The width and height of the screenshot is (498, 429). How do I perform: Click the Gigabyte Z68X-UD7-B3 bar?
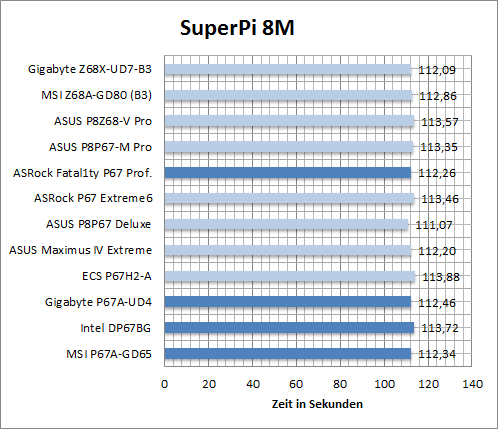288,69
